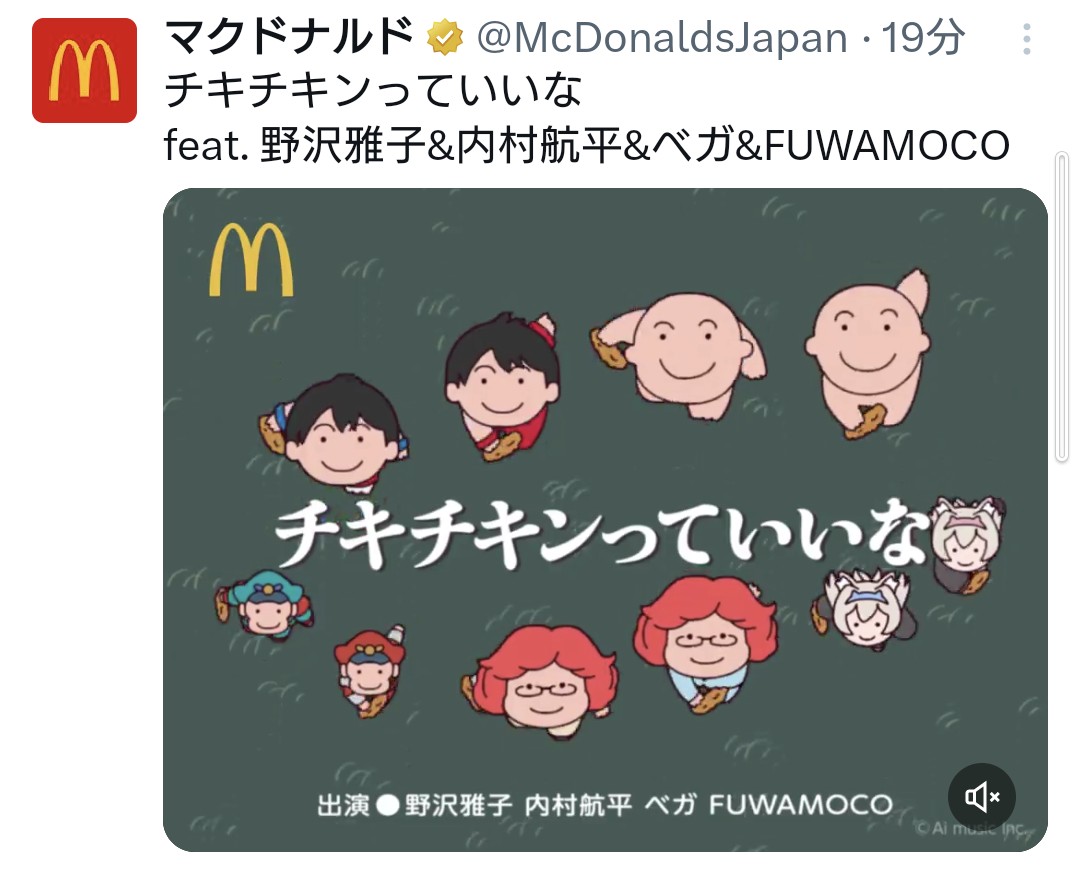Click the small character with red cap
The width and height of the screenshot is (1080, 871).
(368, 670)
